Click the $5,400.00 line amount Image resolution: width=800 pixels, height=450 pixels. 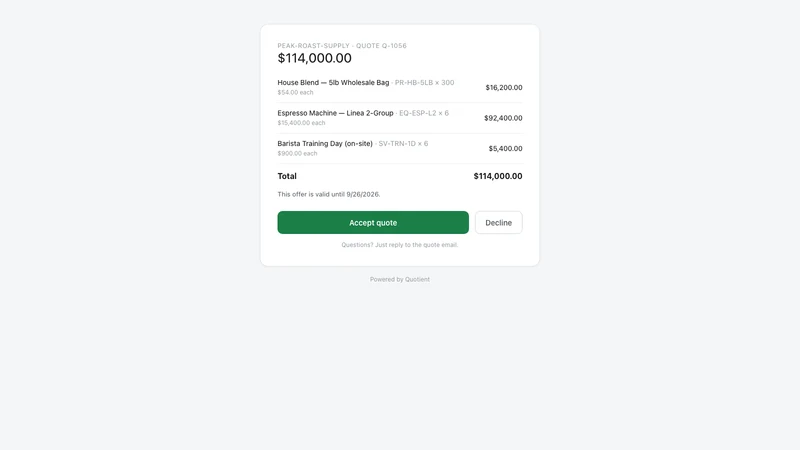(x=505, y=148)
